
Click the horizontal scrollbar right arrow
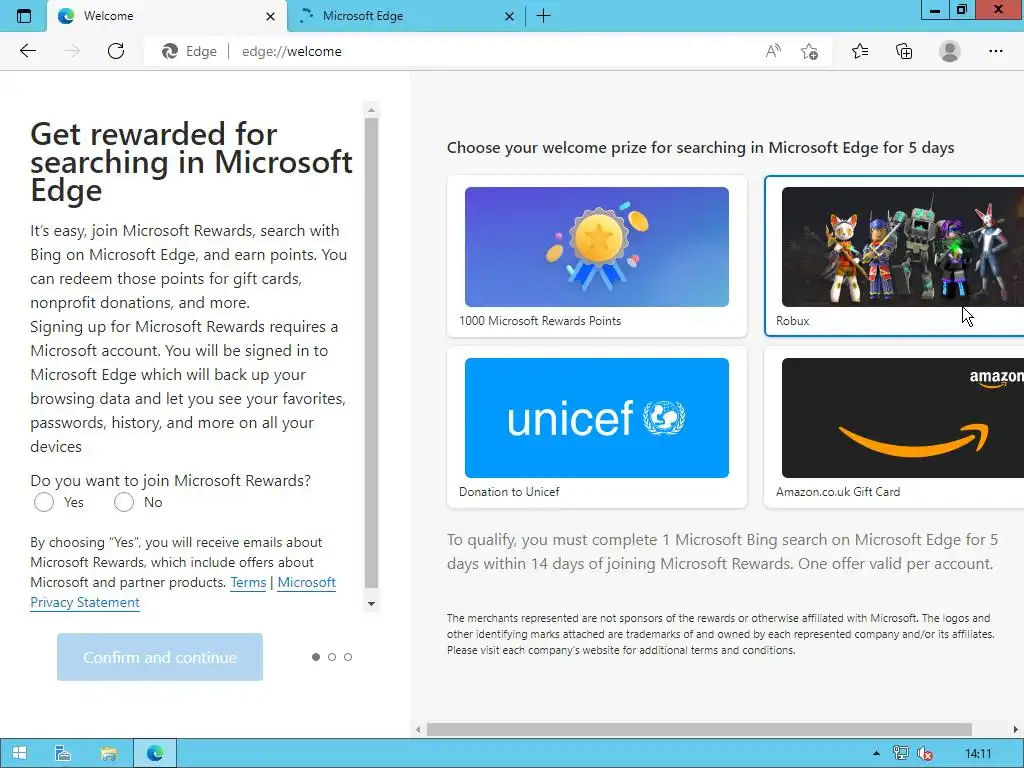(x=1016, y=729)
